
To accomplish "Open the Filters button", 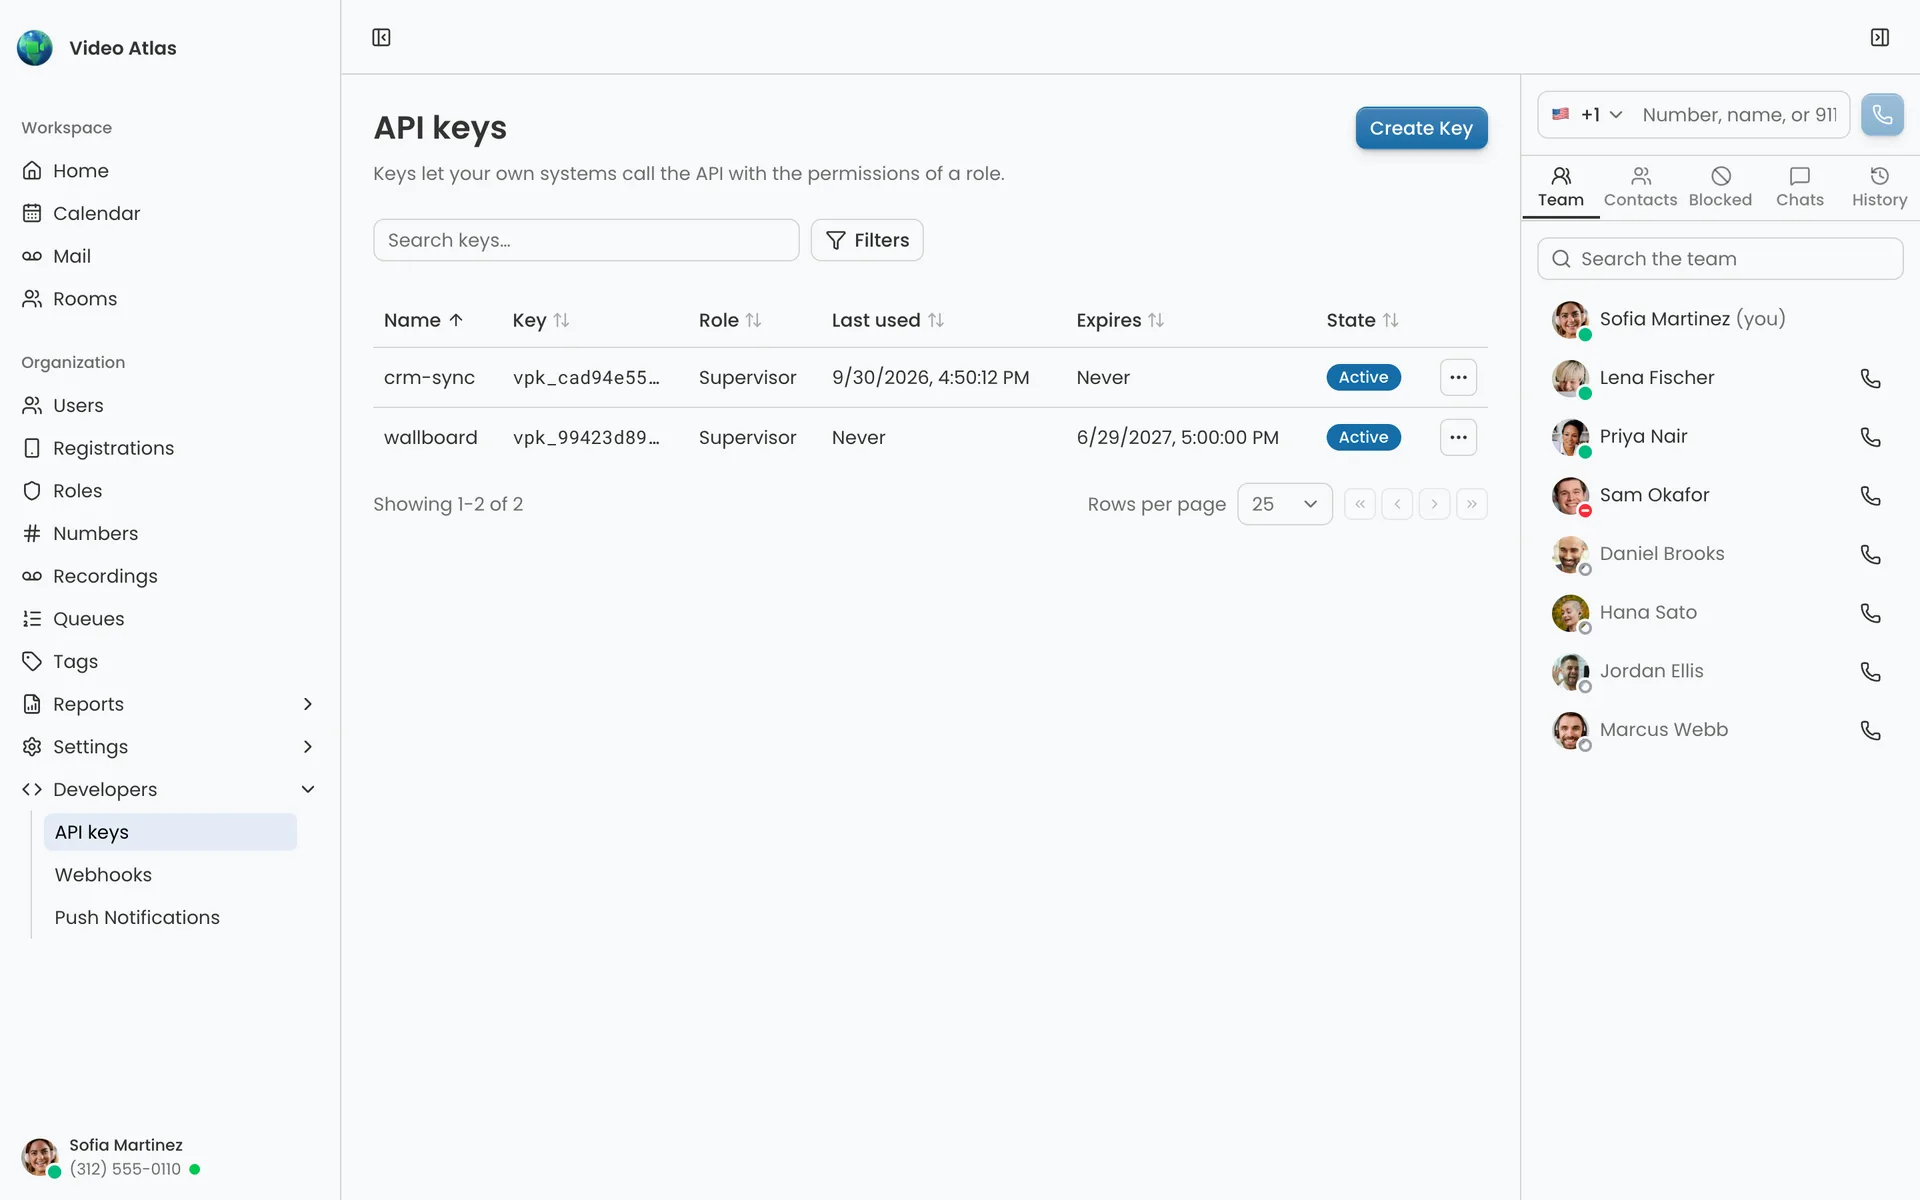I will click(867, 240).
